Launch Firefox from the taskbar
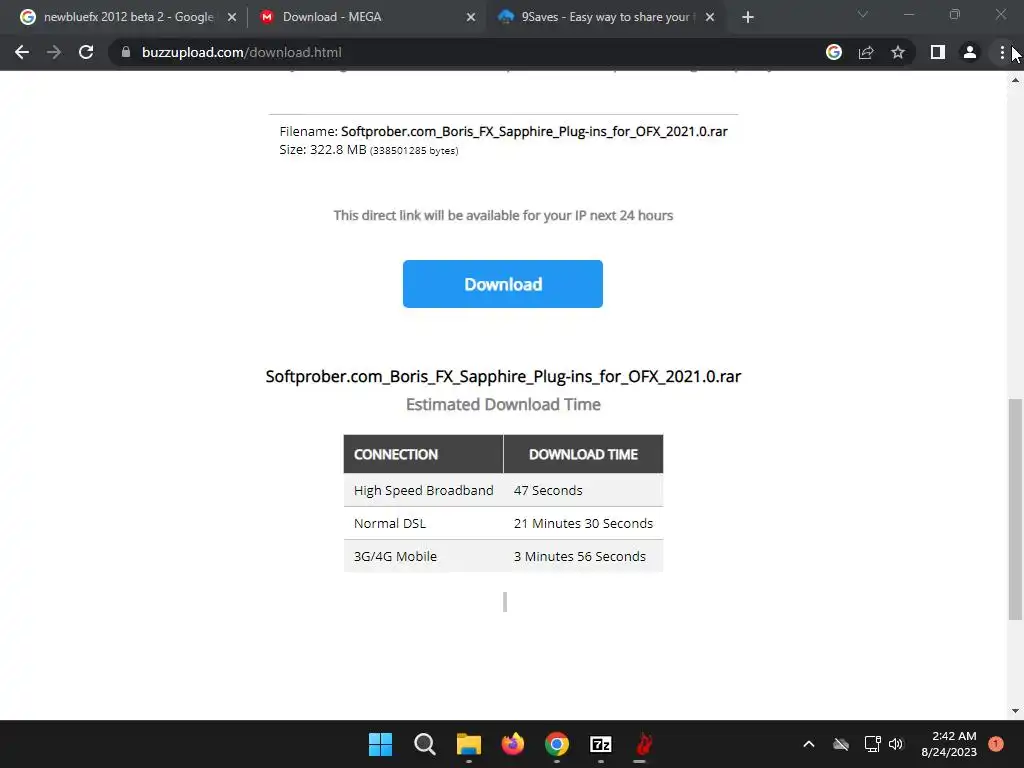The image size is (1024, 768). click(513, 744)
